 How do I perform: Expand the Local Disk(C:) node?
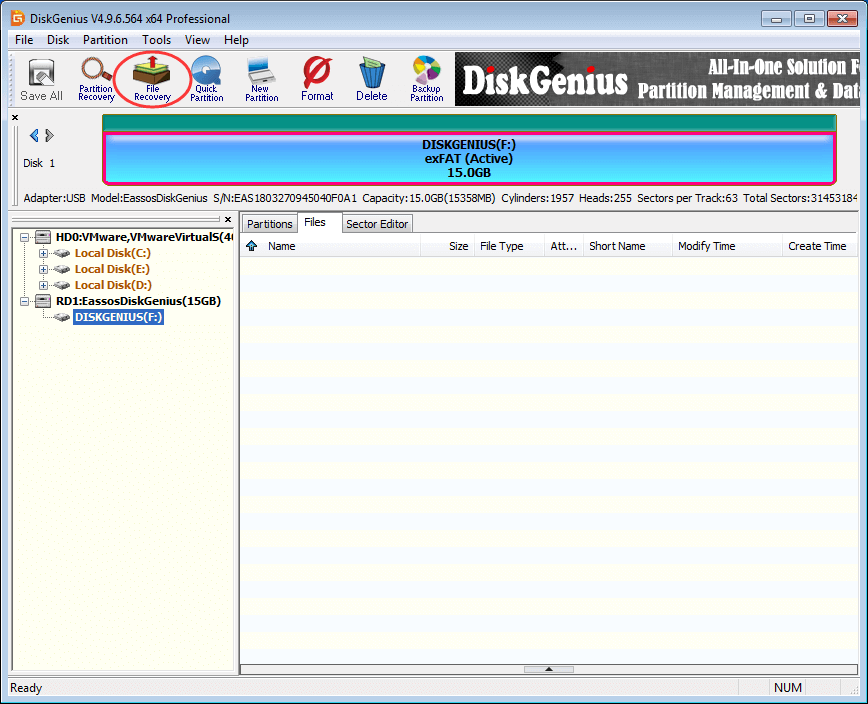coord(43,253)
